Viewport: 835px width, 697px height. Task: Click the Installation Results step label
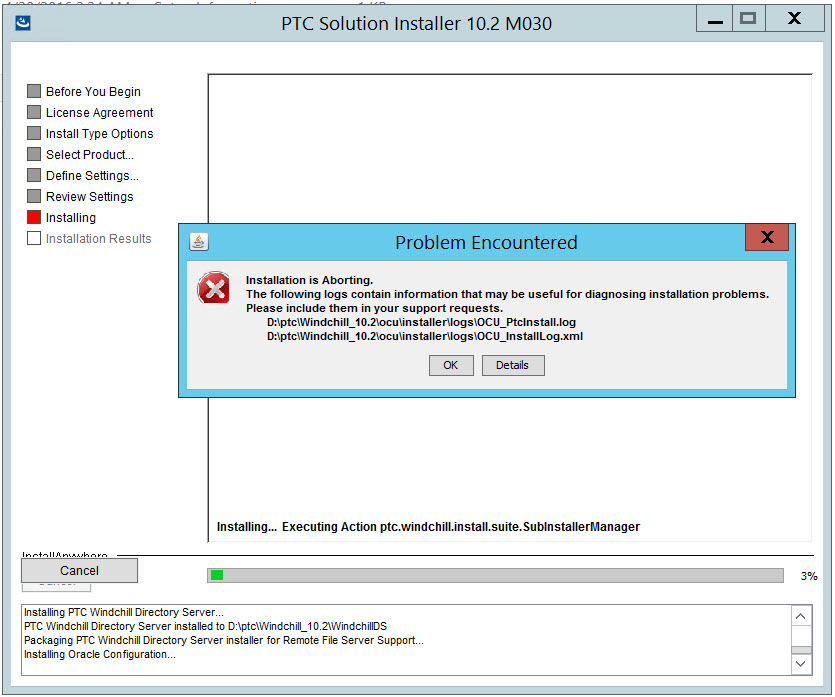click(99, 239)
